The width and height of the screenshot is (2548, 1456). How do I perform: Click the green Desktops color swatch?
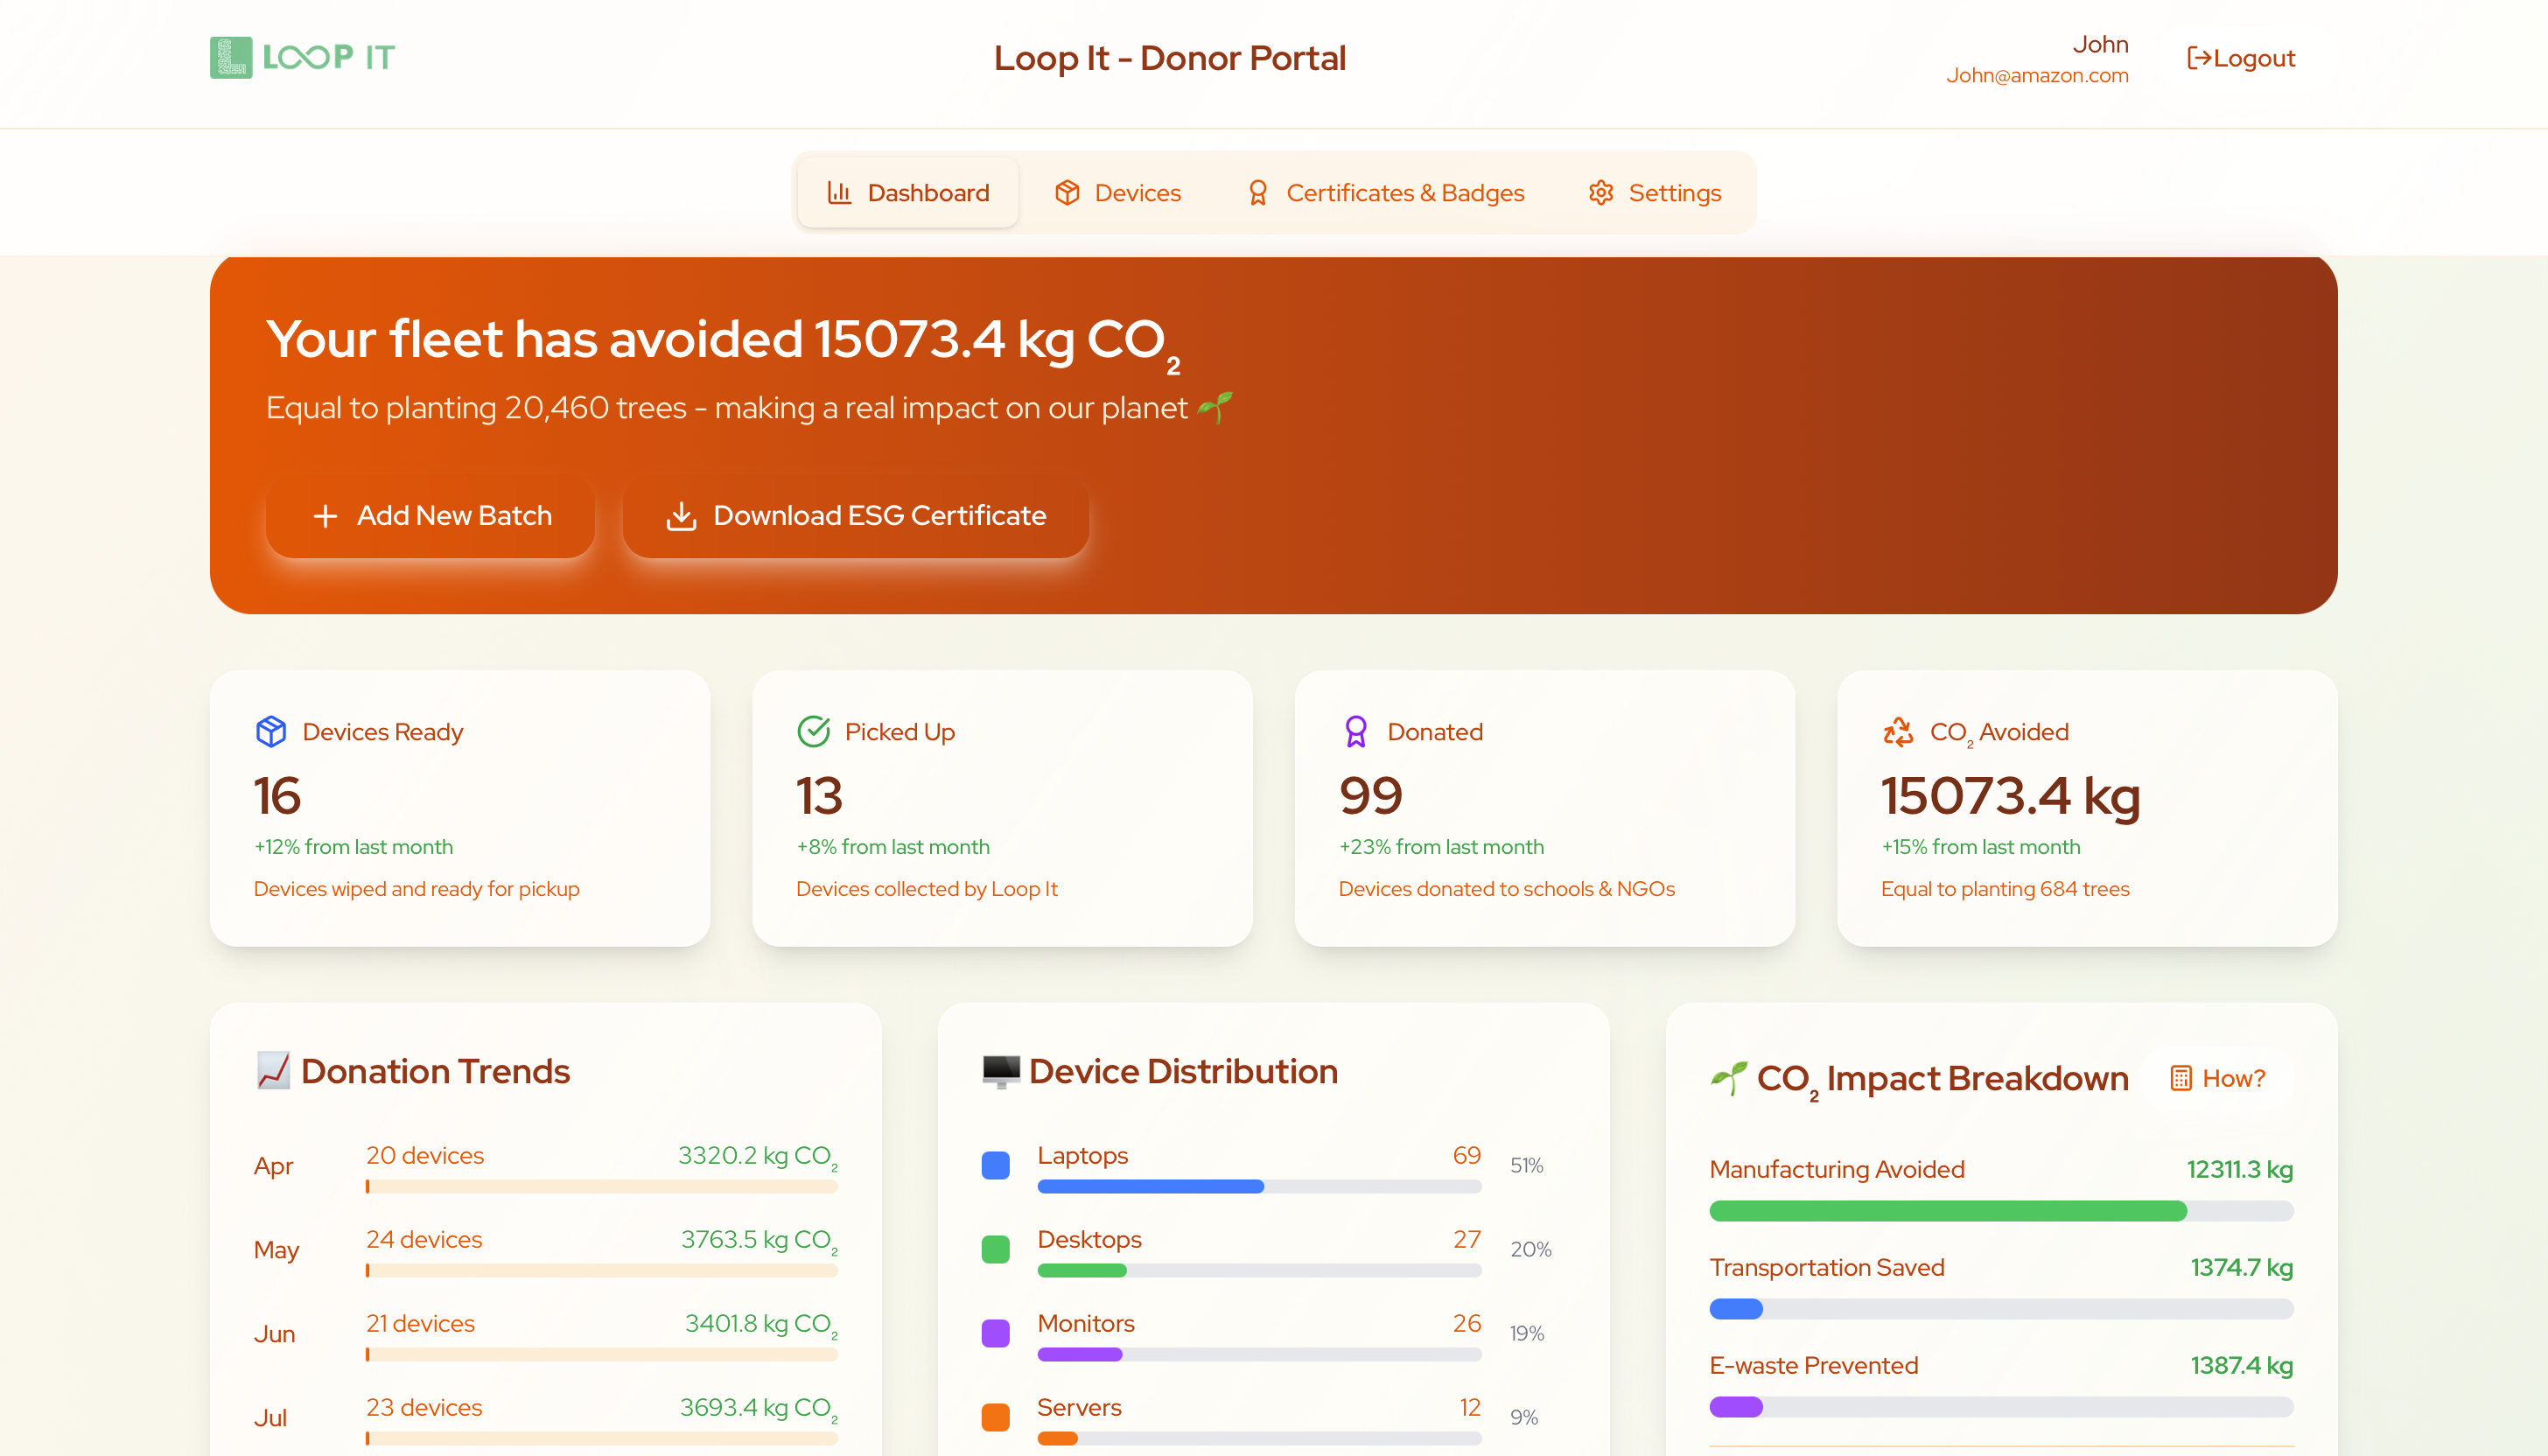(x=996, y=1249)
